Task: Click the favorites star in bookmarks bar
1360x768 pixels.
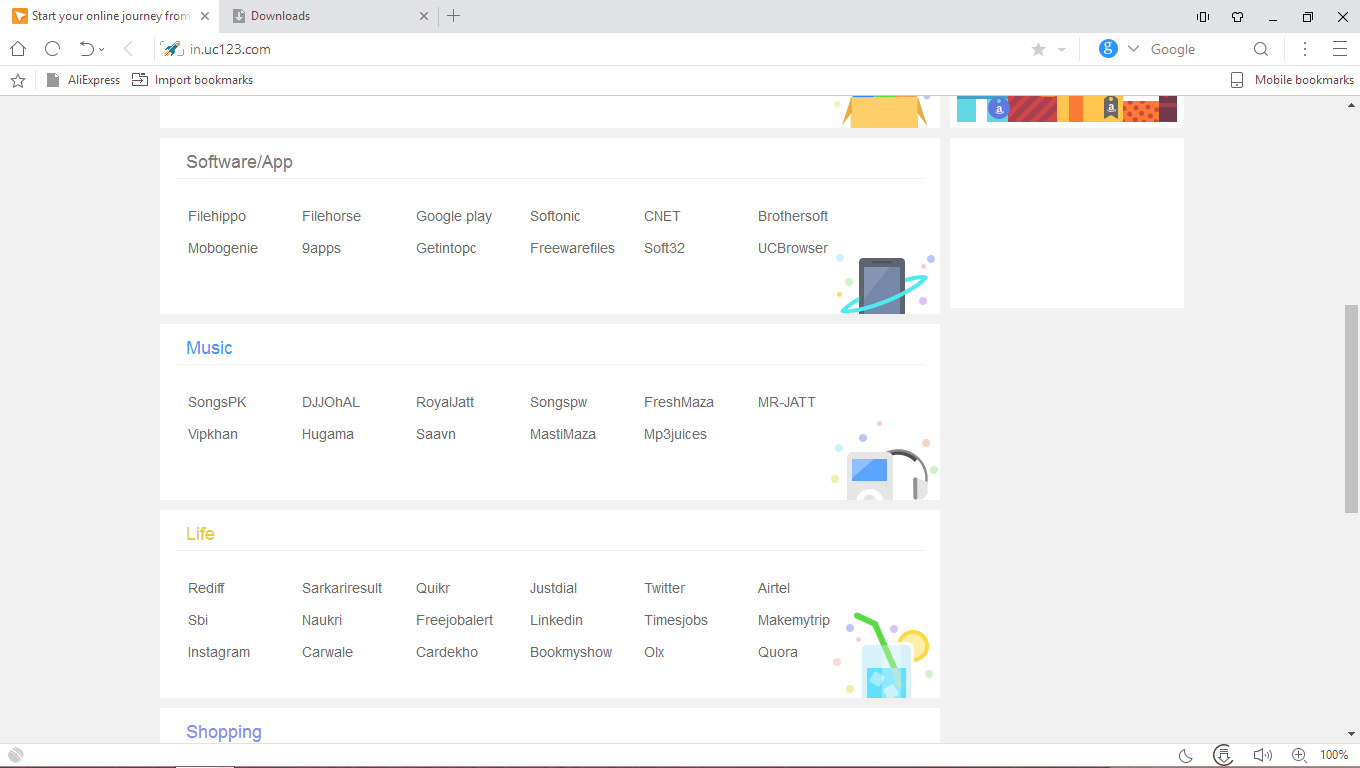Action: 18,80
